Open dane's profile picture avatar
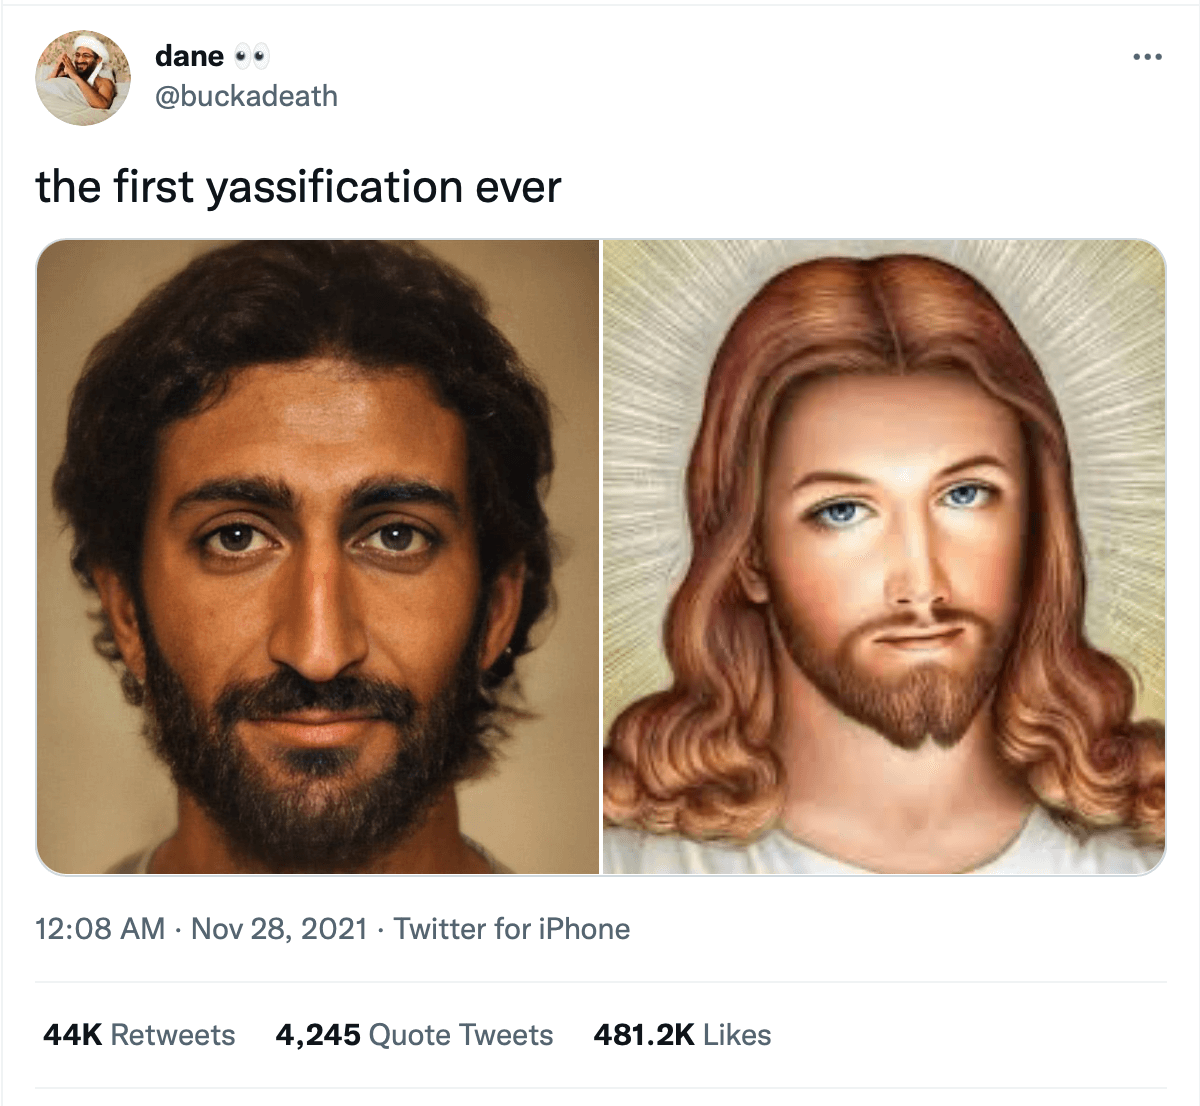 pos(83,77)
